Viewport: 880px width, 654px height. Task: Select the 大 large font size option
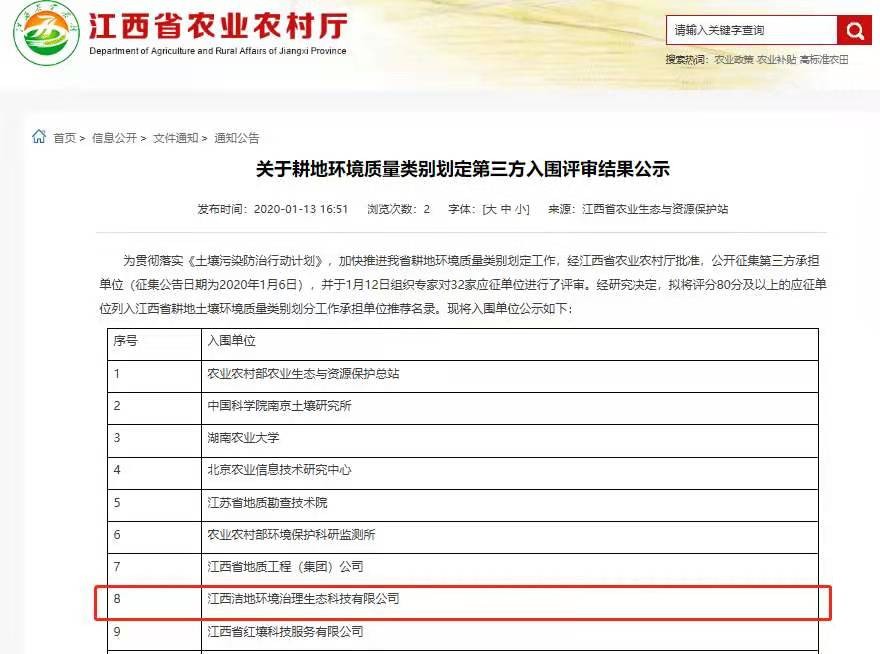tap(492, 209)
